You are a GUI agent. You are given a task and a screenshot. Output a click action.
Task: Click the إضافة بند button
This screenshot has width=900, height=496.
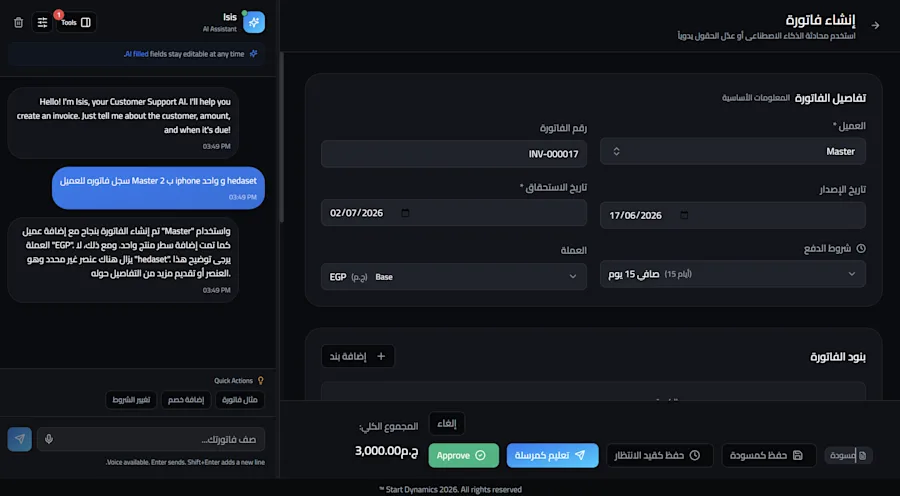pyautogui.click(x=358, y=356)
